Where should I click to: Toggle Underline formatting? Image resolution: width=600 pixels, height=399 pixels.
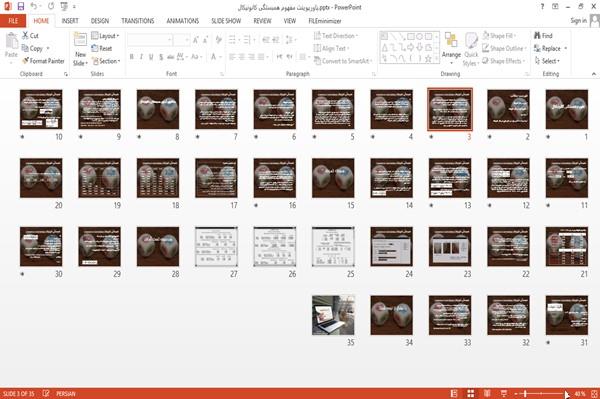[151, 57]
